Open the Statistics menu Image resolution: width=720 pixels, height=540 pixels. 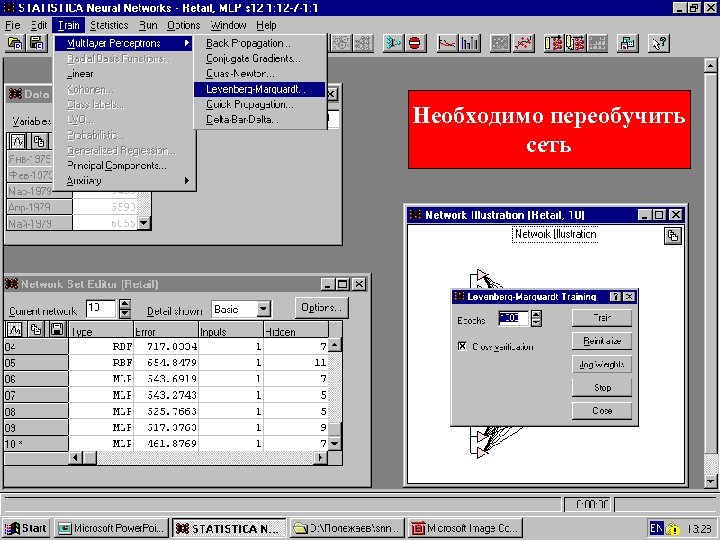click(109, 25)
